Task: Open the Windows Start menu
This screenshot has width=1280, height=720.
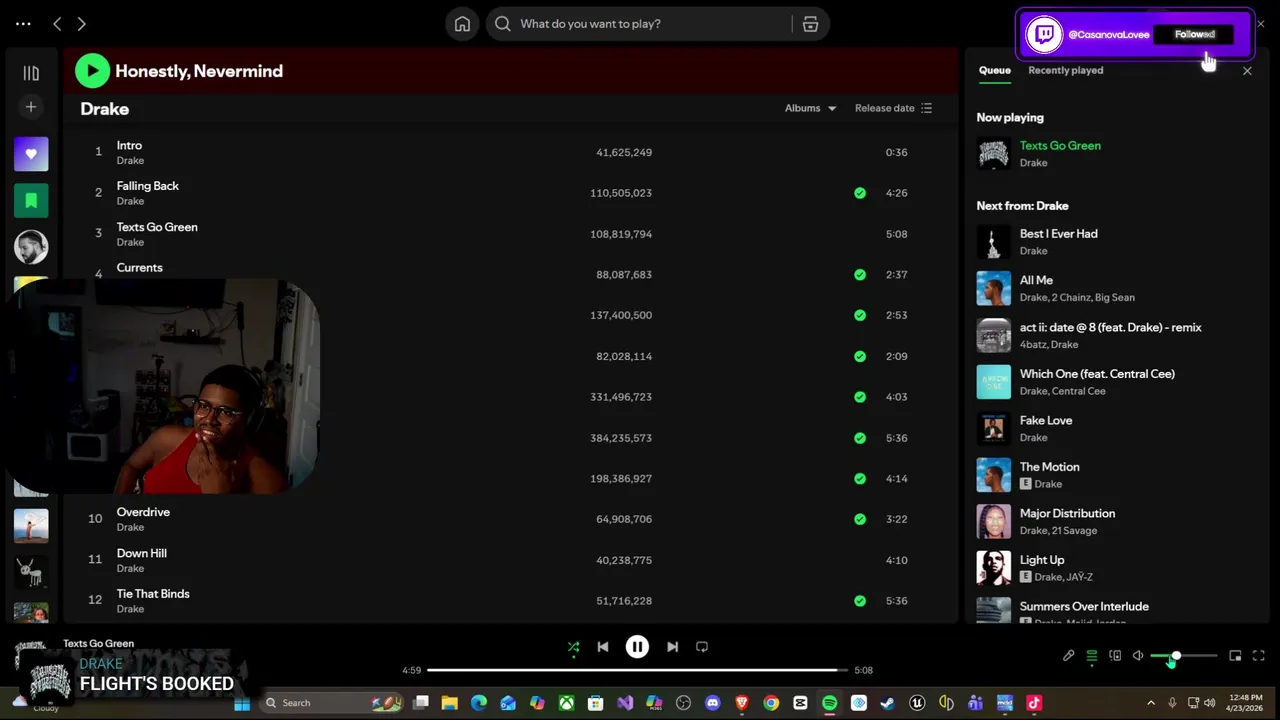Action: (241, 703)
